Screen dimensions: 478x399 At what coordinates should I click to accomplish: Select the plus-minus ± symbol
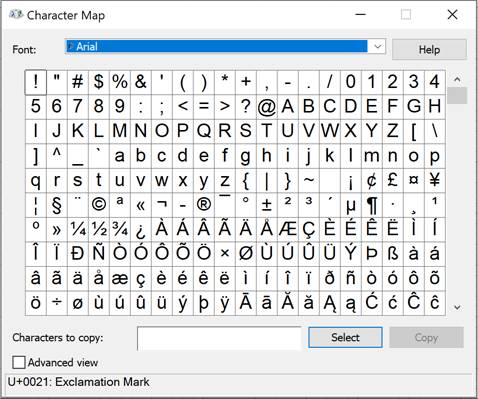267,205
